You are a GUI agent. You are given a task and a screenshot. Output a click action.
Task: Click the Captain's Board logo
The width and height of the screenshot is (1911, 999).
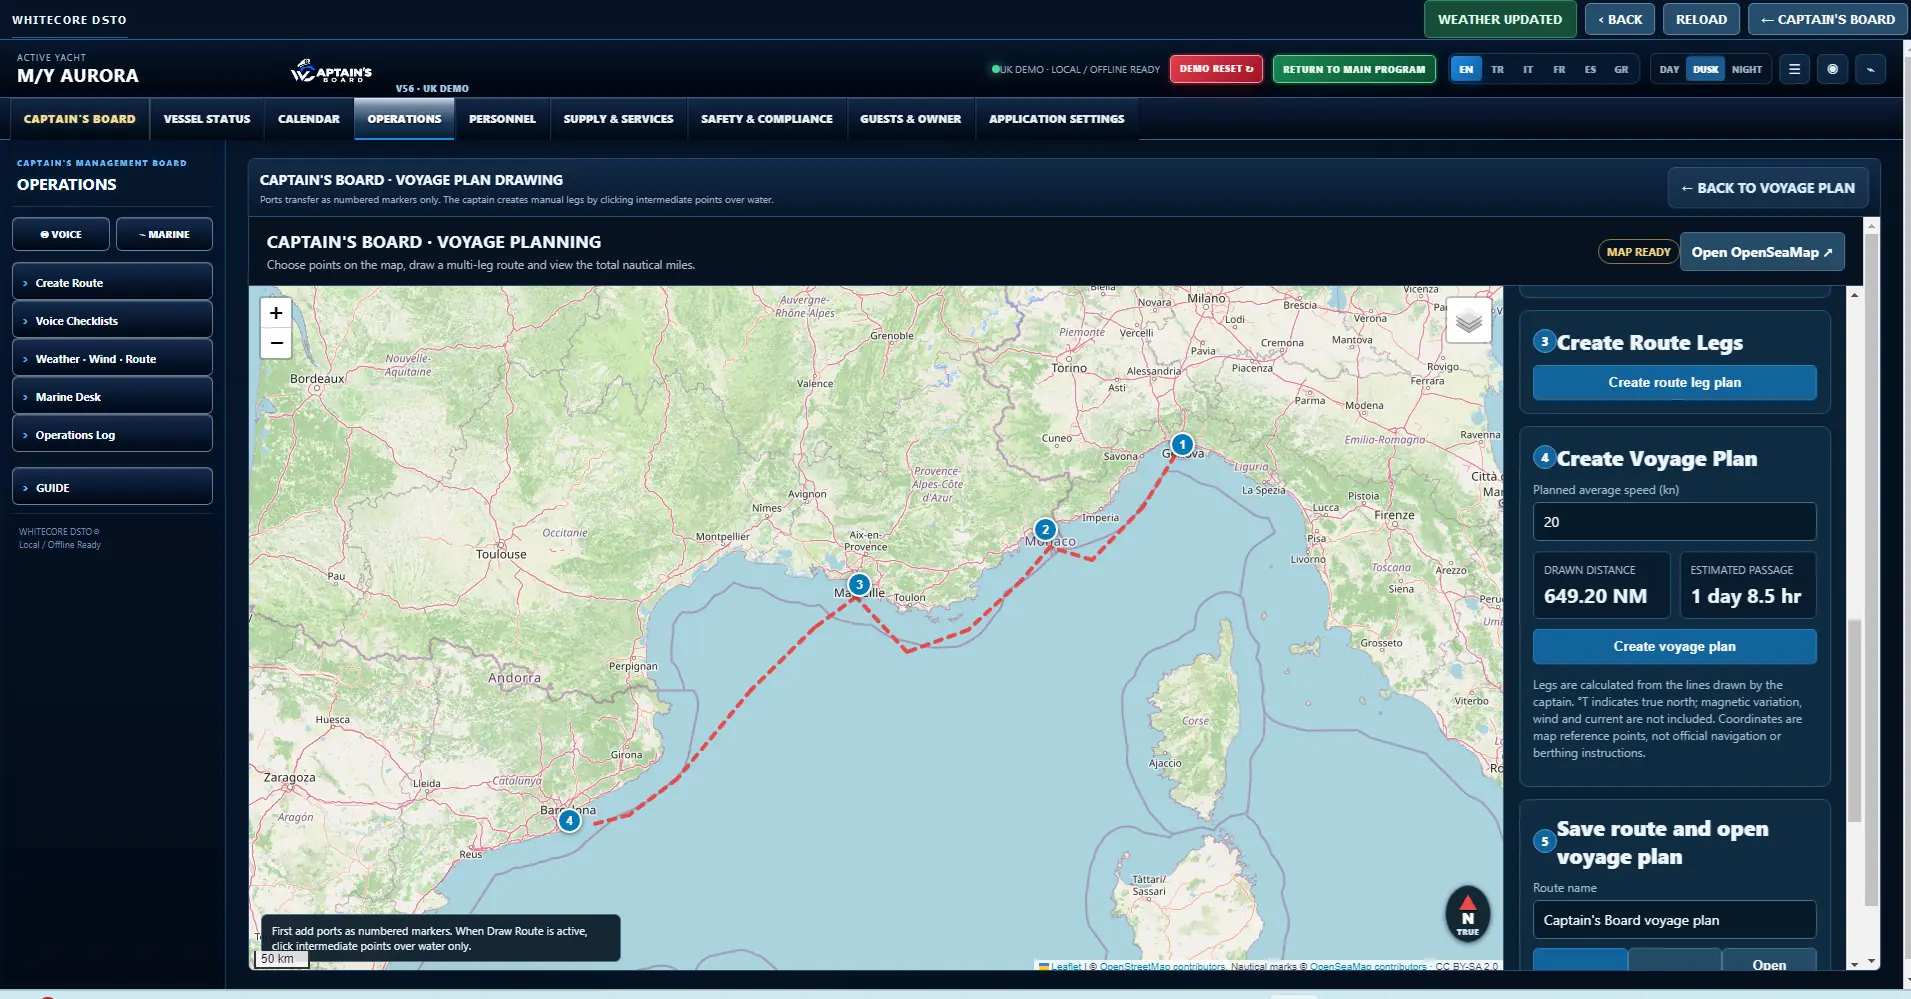(332, 71)
